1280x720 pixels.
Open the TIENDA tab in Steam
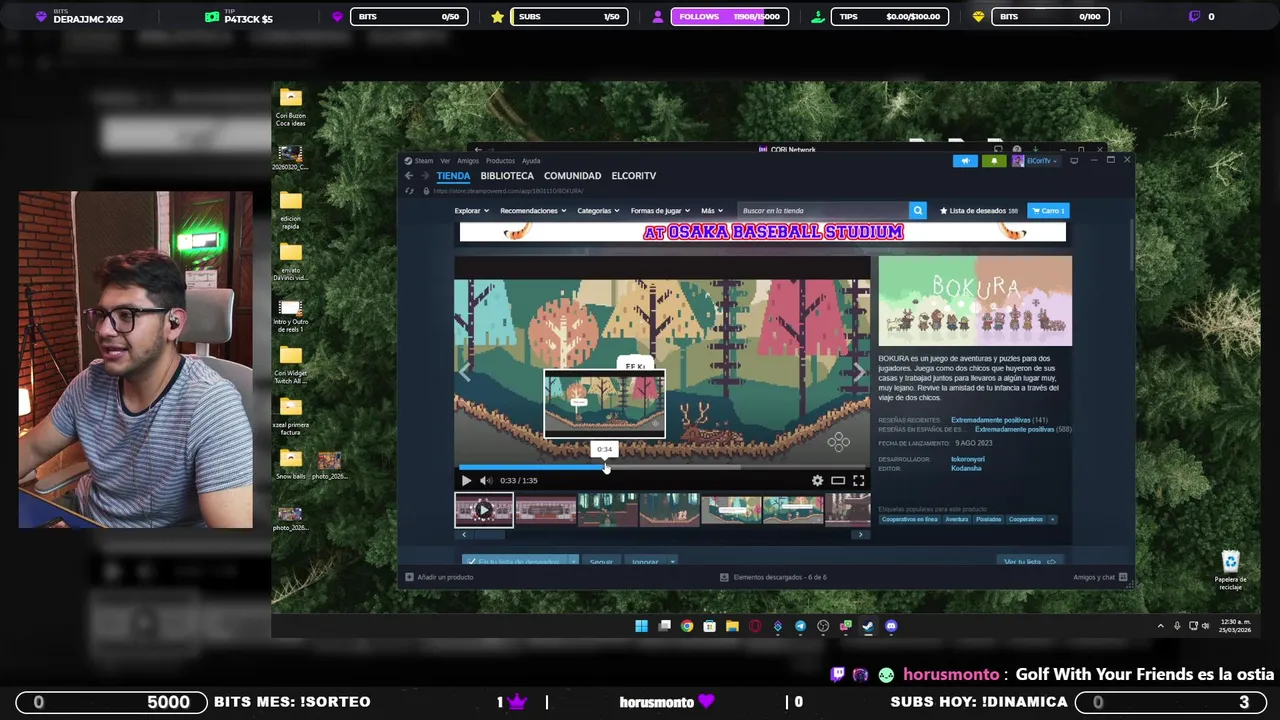point(453,176)
